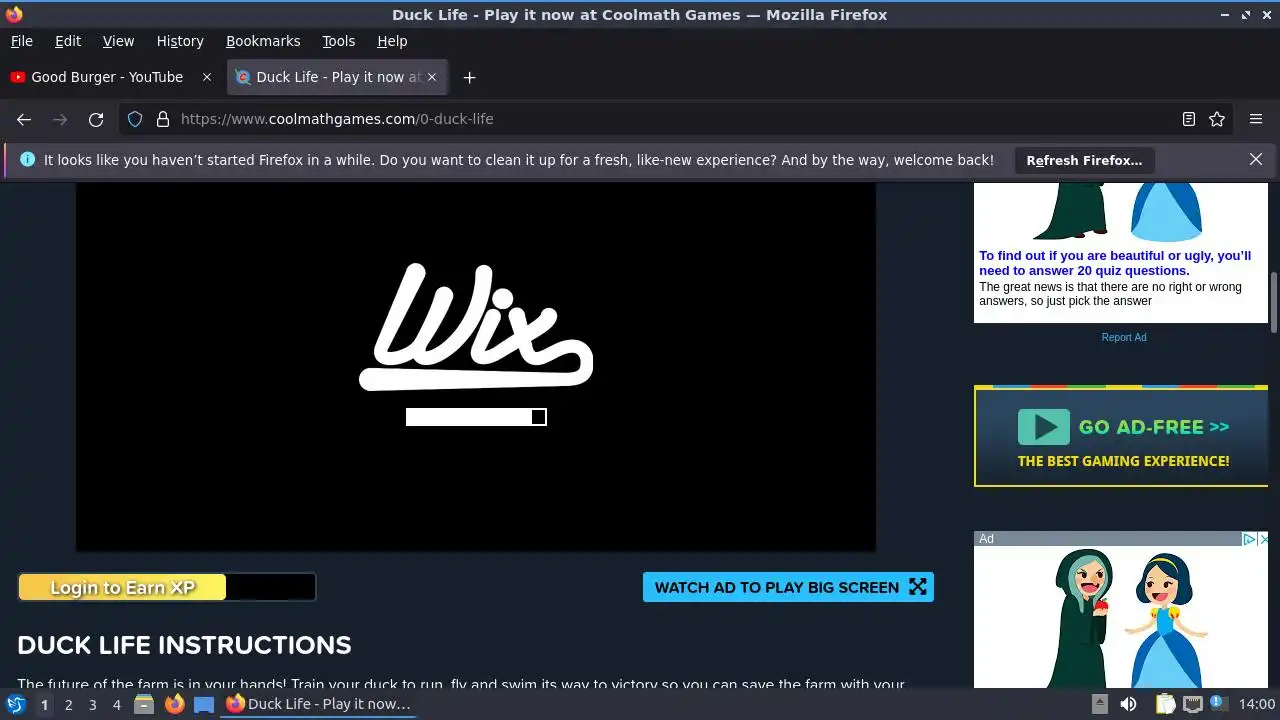This screenshot has height=720, width=1280.
Task: Go back using the browser back arrow
Action: pyautogui.click(x=24, y=119)
